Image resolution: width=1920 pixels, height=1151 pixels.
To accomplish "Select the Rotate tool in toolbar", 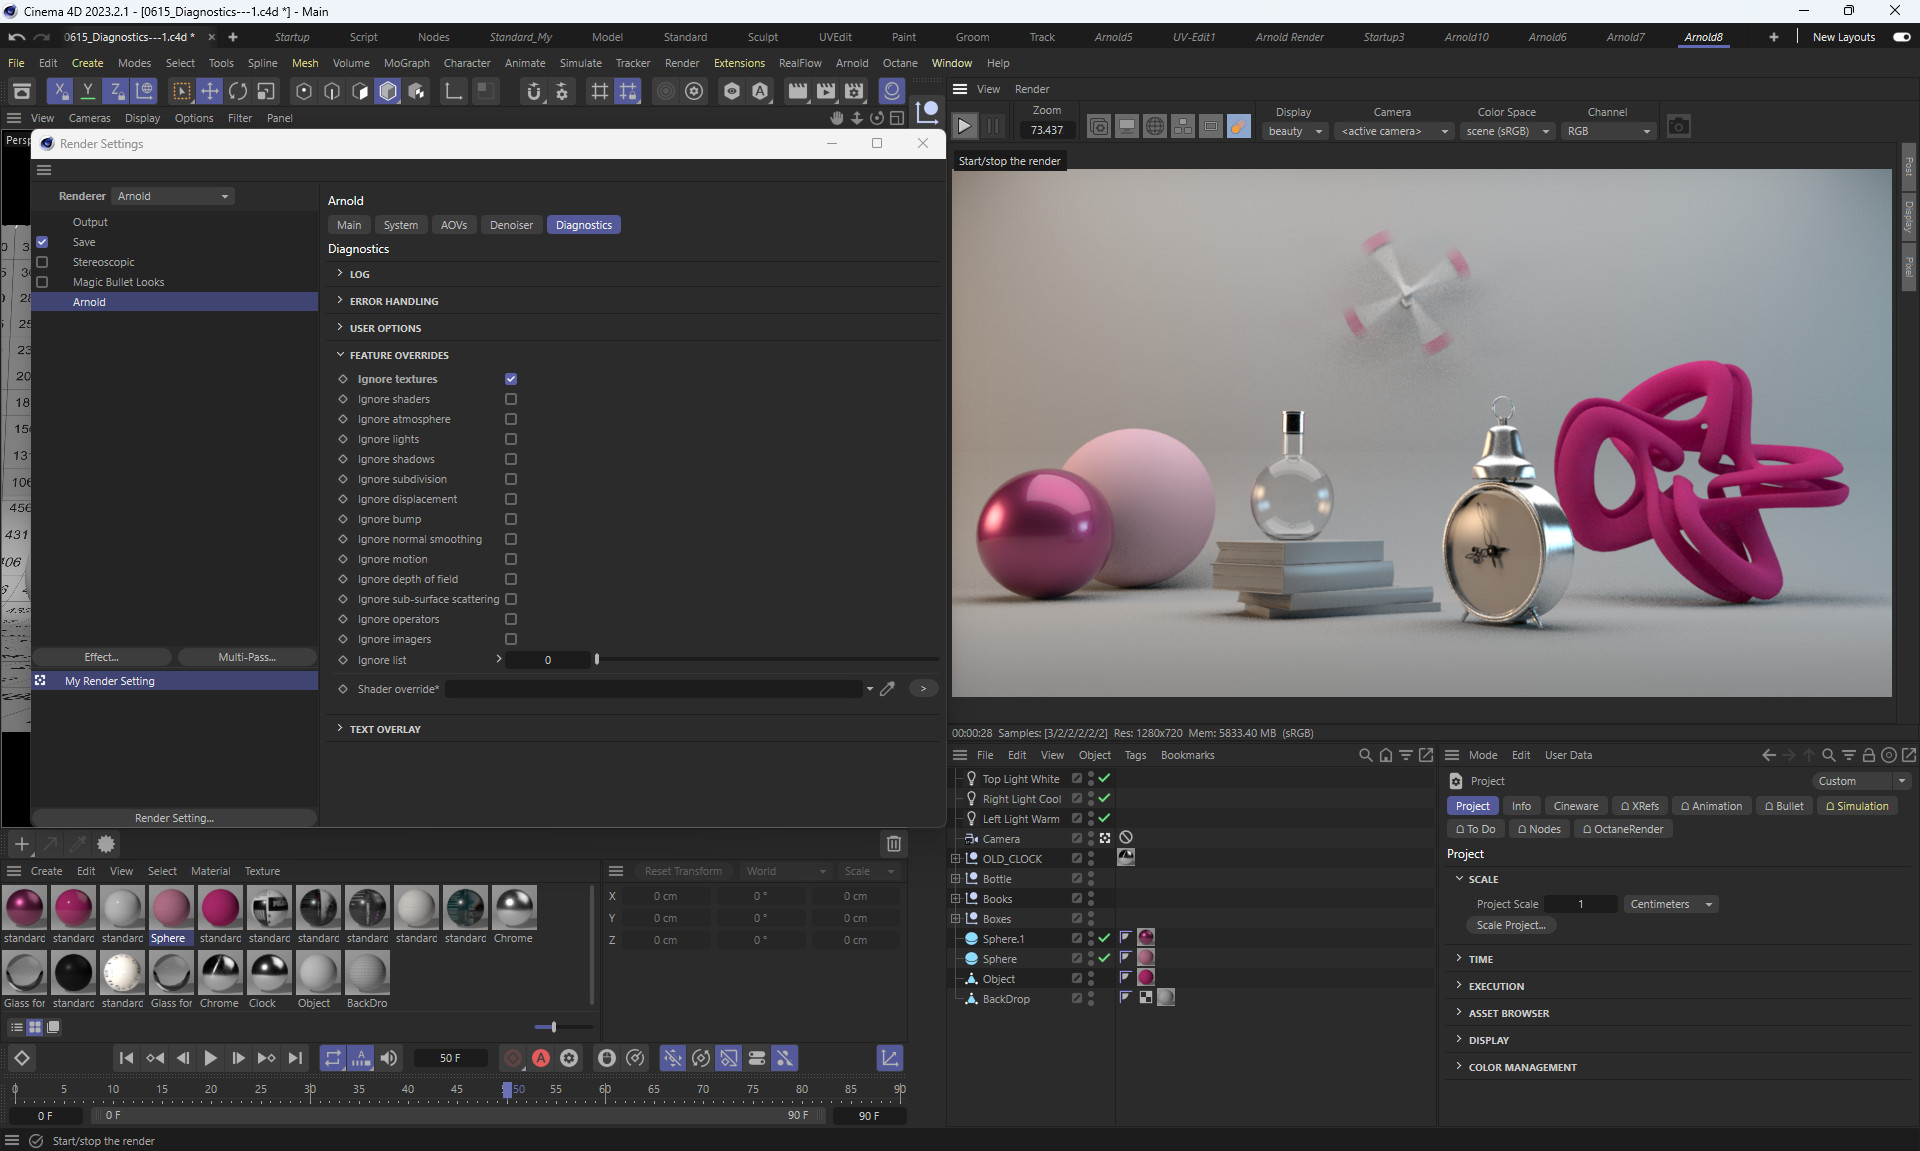I will [238, 91].
